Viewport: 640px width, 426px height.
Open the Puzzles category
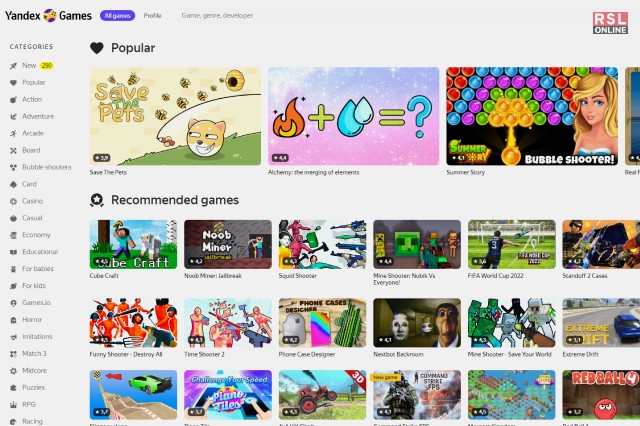33,387
